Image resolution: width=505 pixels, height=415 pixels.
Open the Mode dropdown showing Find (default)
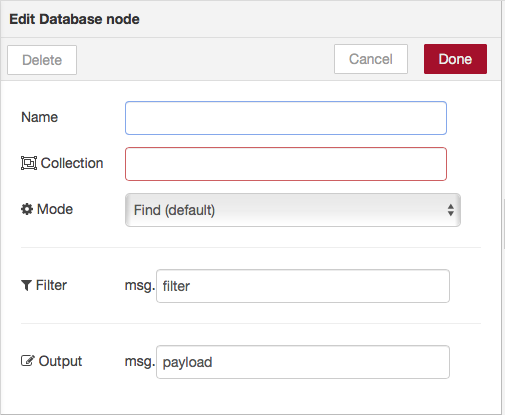[x=293, y=210]
